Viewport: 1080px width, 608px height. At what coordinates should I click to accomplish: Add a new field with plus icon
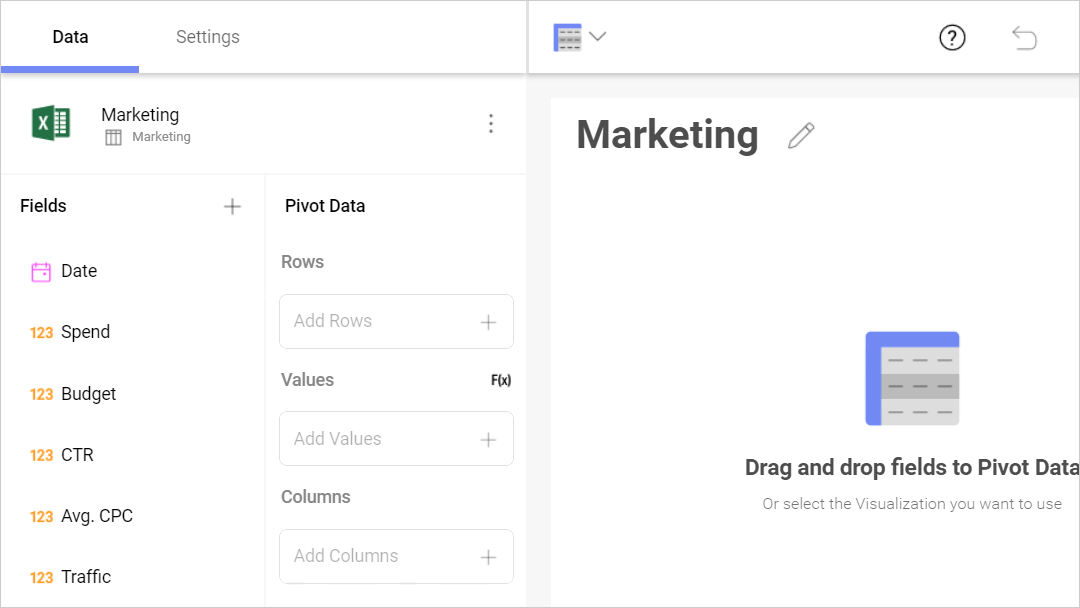[232, 206]
